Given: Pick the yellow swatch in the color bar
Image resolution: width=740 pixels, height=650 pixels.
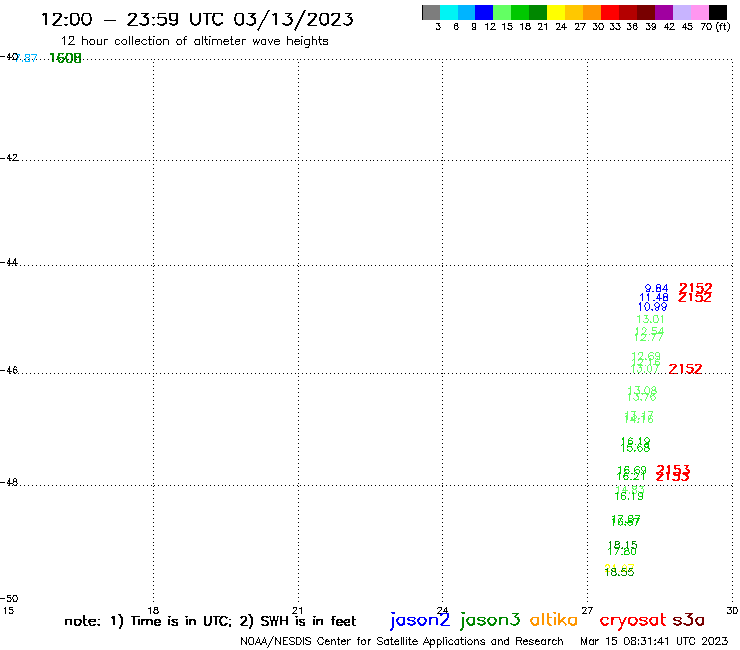Looking at the screenshot, I should coord(556,13).
